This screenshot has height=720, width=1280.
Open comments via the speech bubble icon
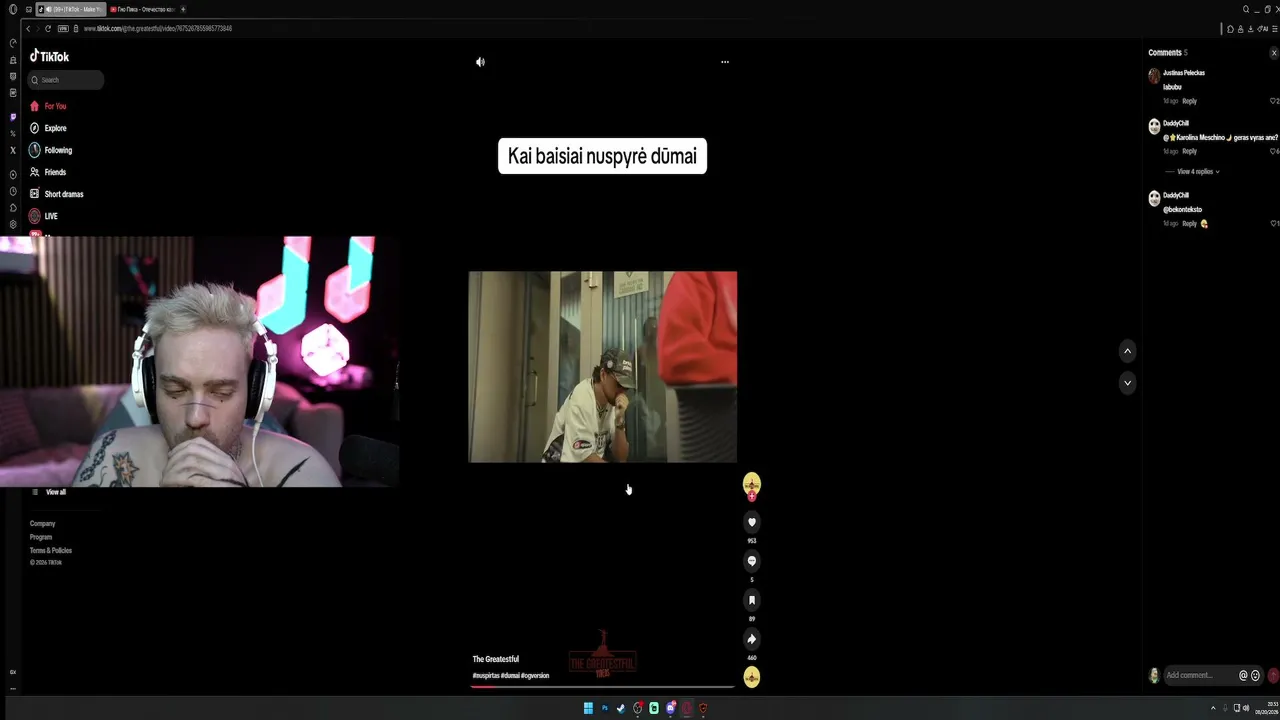(x=752, y=561)
